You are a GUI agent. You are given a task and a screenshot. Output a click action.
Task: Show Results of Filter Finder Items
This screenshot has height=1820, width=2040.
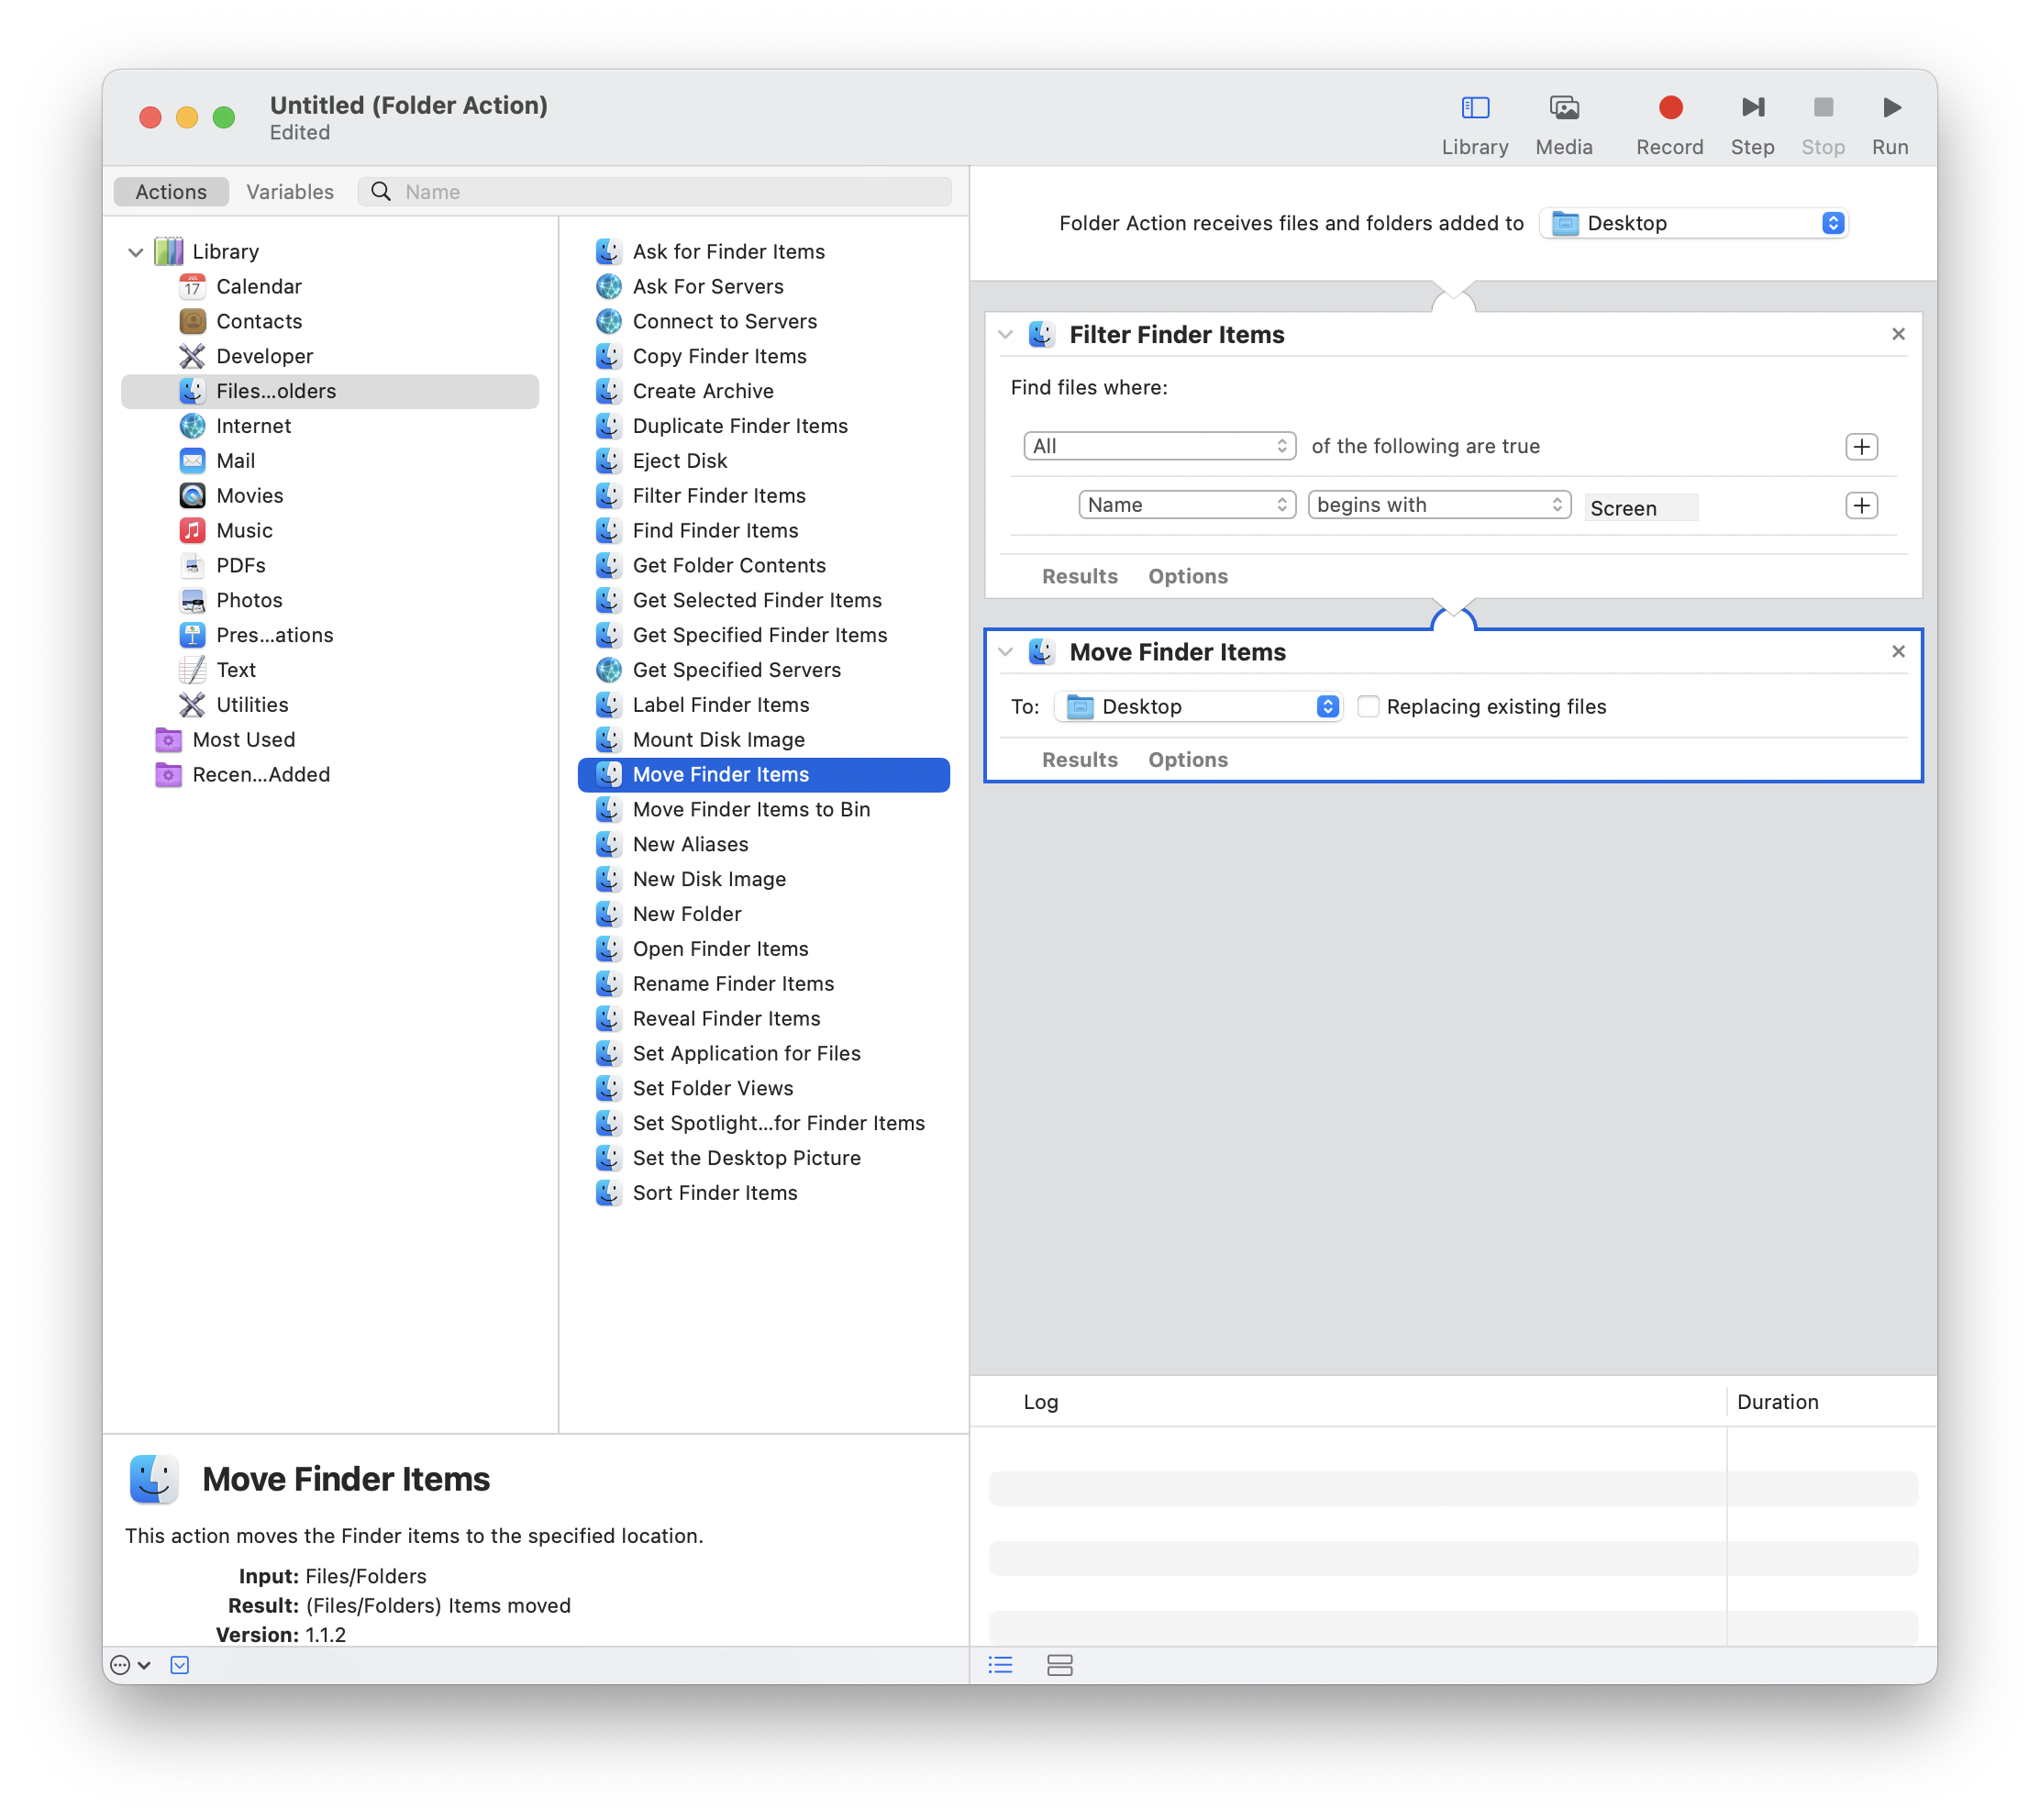[x=1079, y=576]
